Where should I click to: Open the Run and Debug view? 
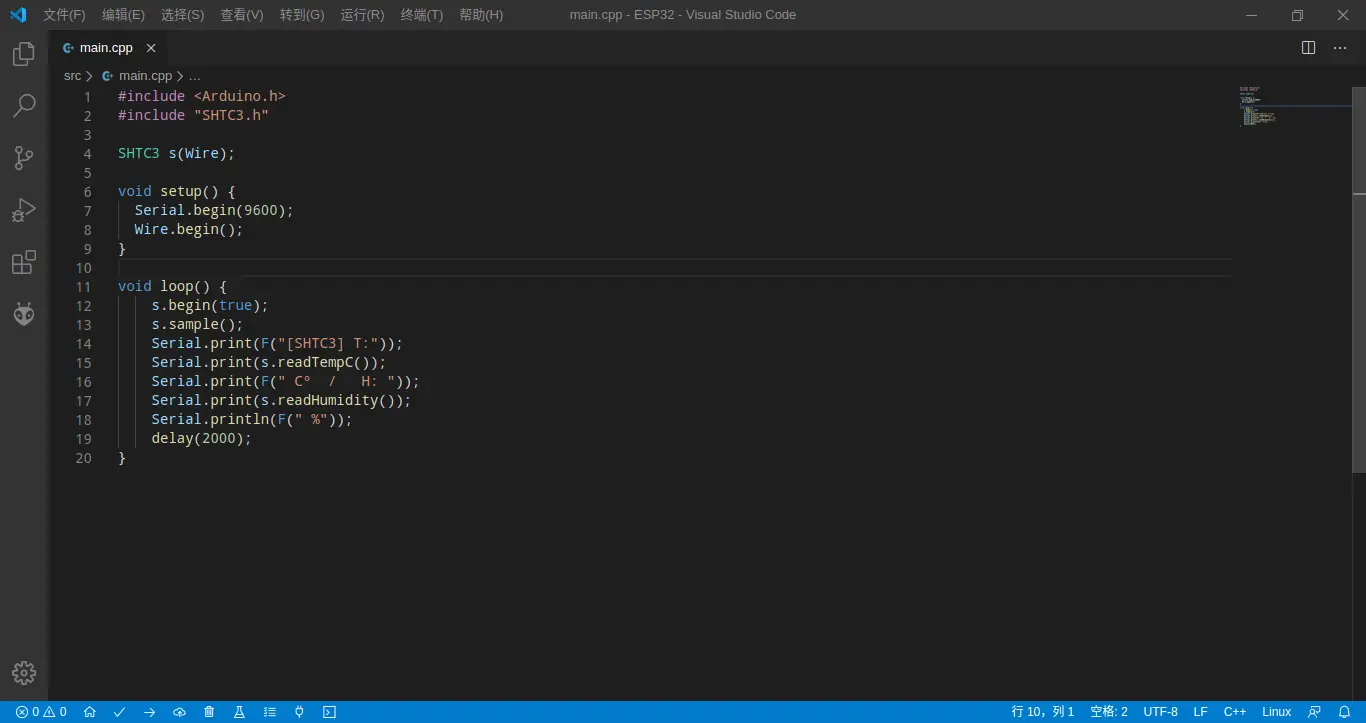24,210
